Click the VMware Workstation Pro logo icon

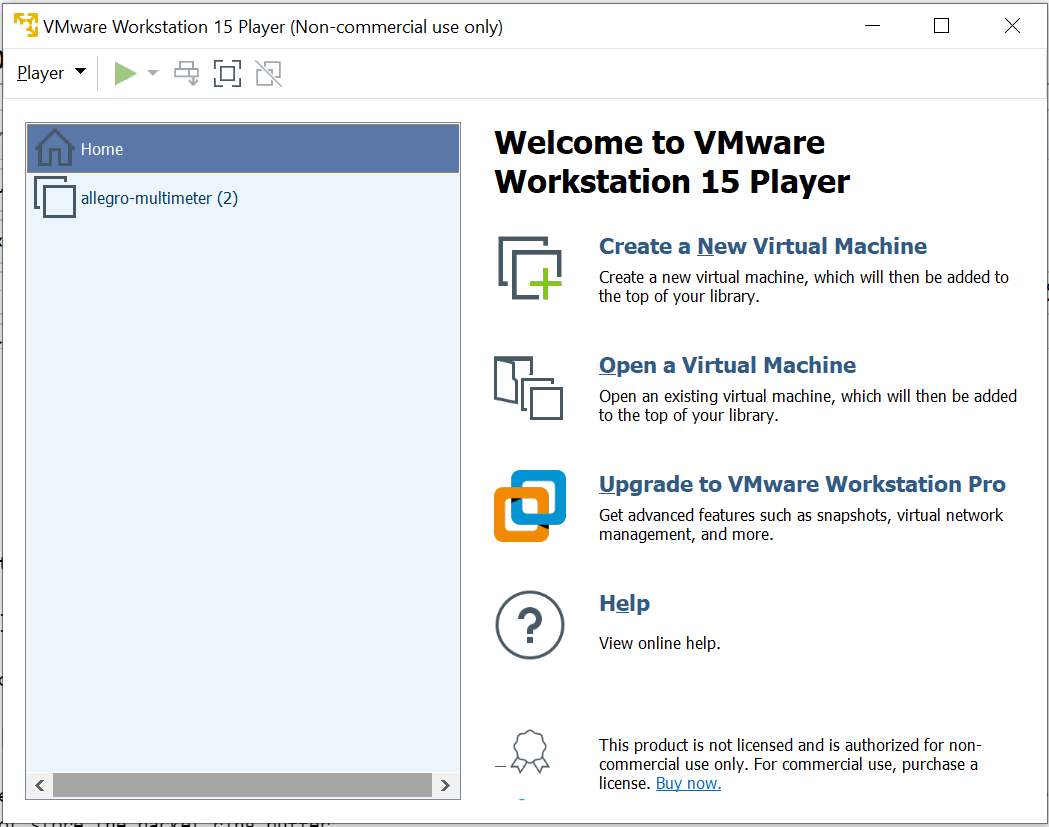[x=530, y=506]
